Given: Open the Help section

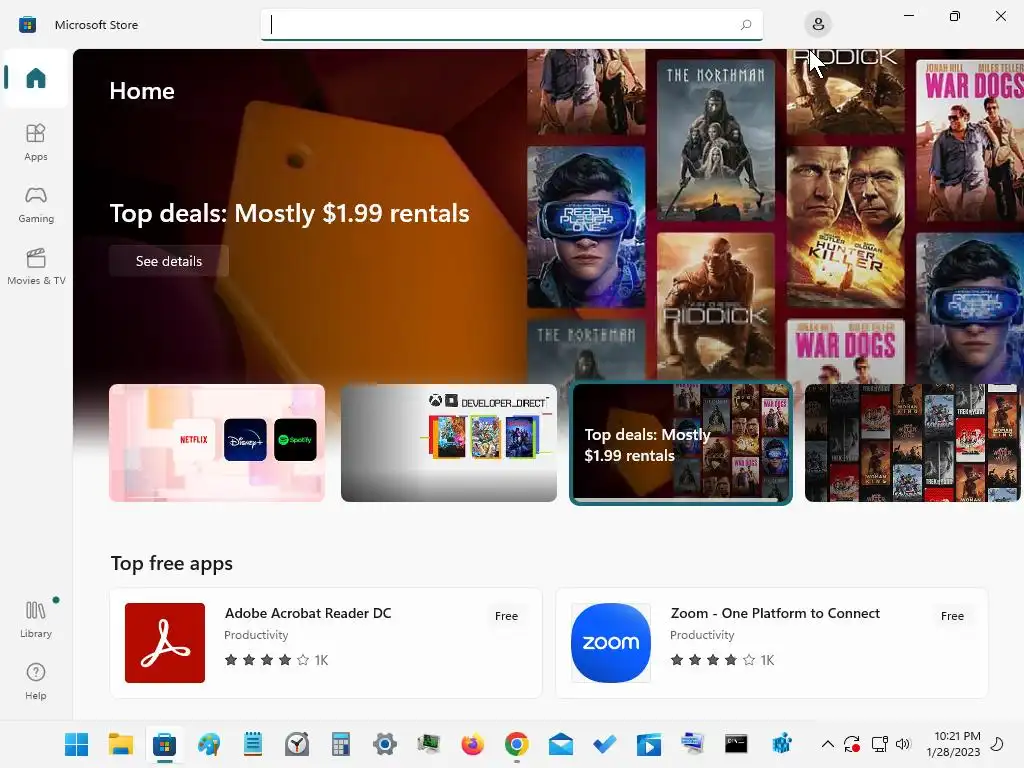Looking at the screenshot, I should (x=36, y=680).
